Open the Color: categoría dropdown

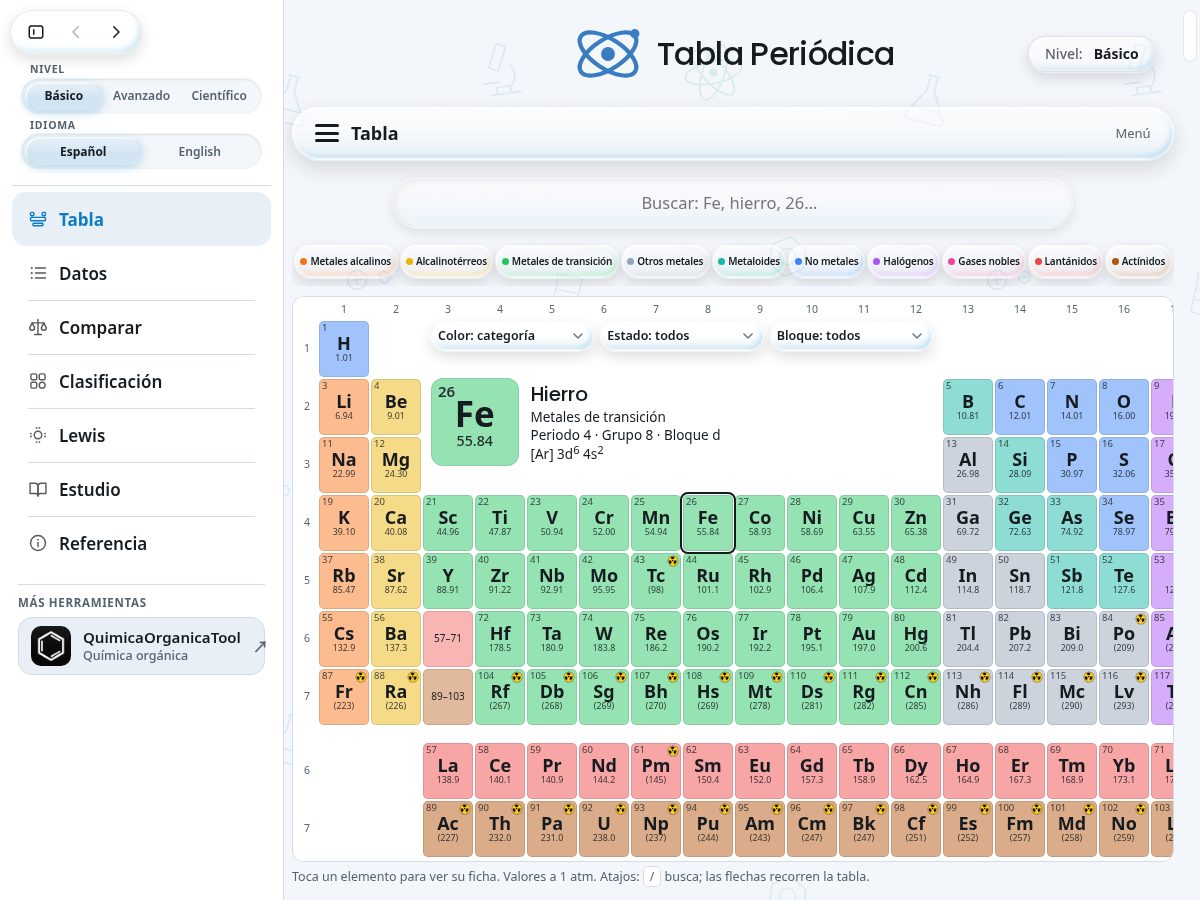[x=512, y=336]
